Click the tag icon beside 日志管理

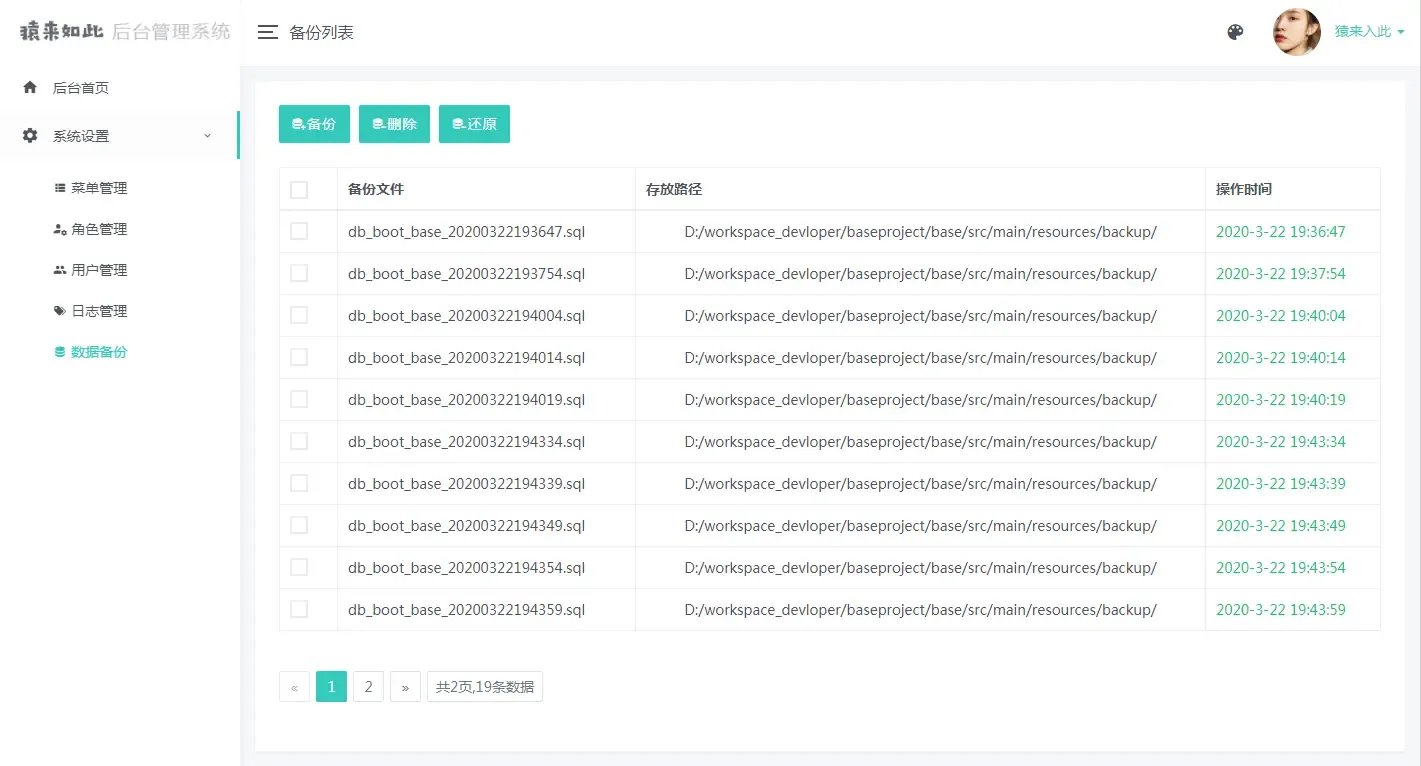[x=60, y=310]
